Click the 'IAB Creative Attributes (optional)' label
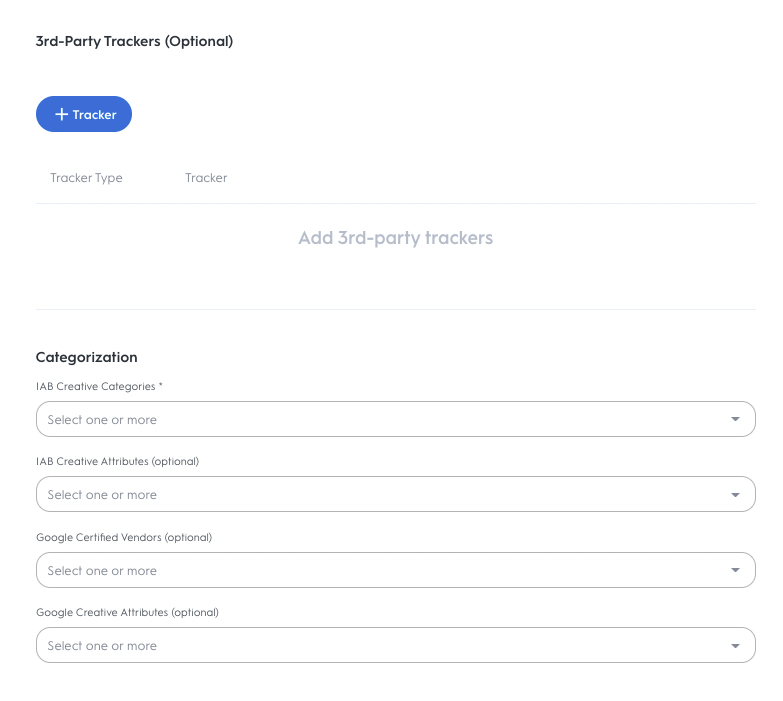The height and width of the screenshot is (701, 783). (x=117, y=461)
